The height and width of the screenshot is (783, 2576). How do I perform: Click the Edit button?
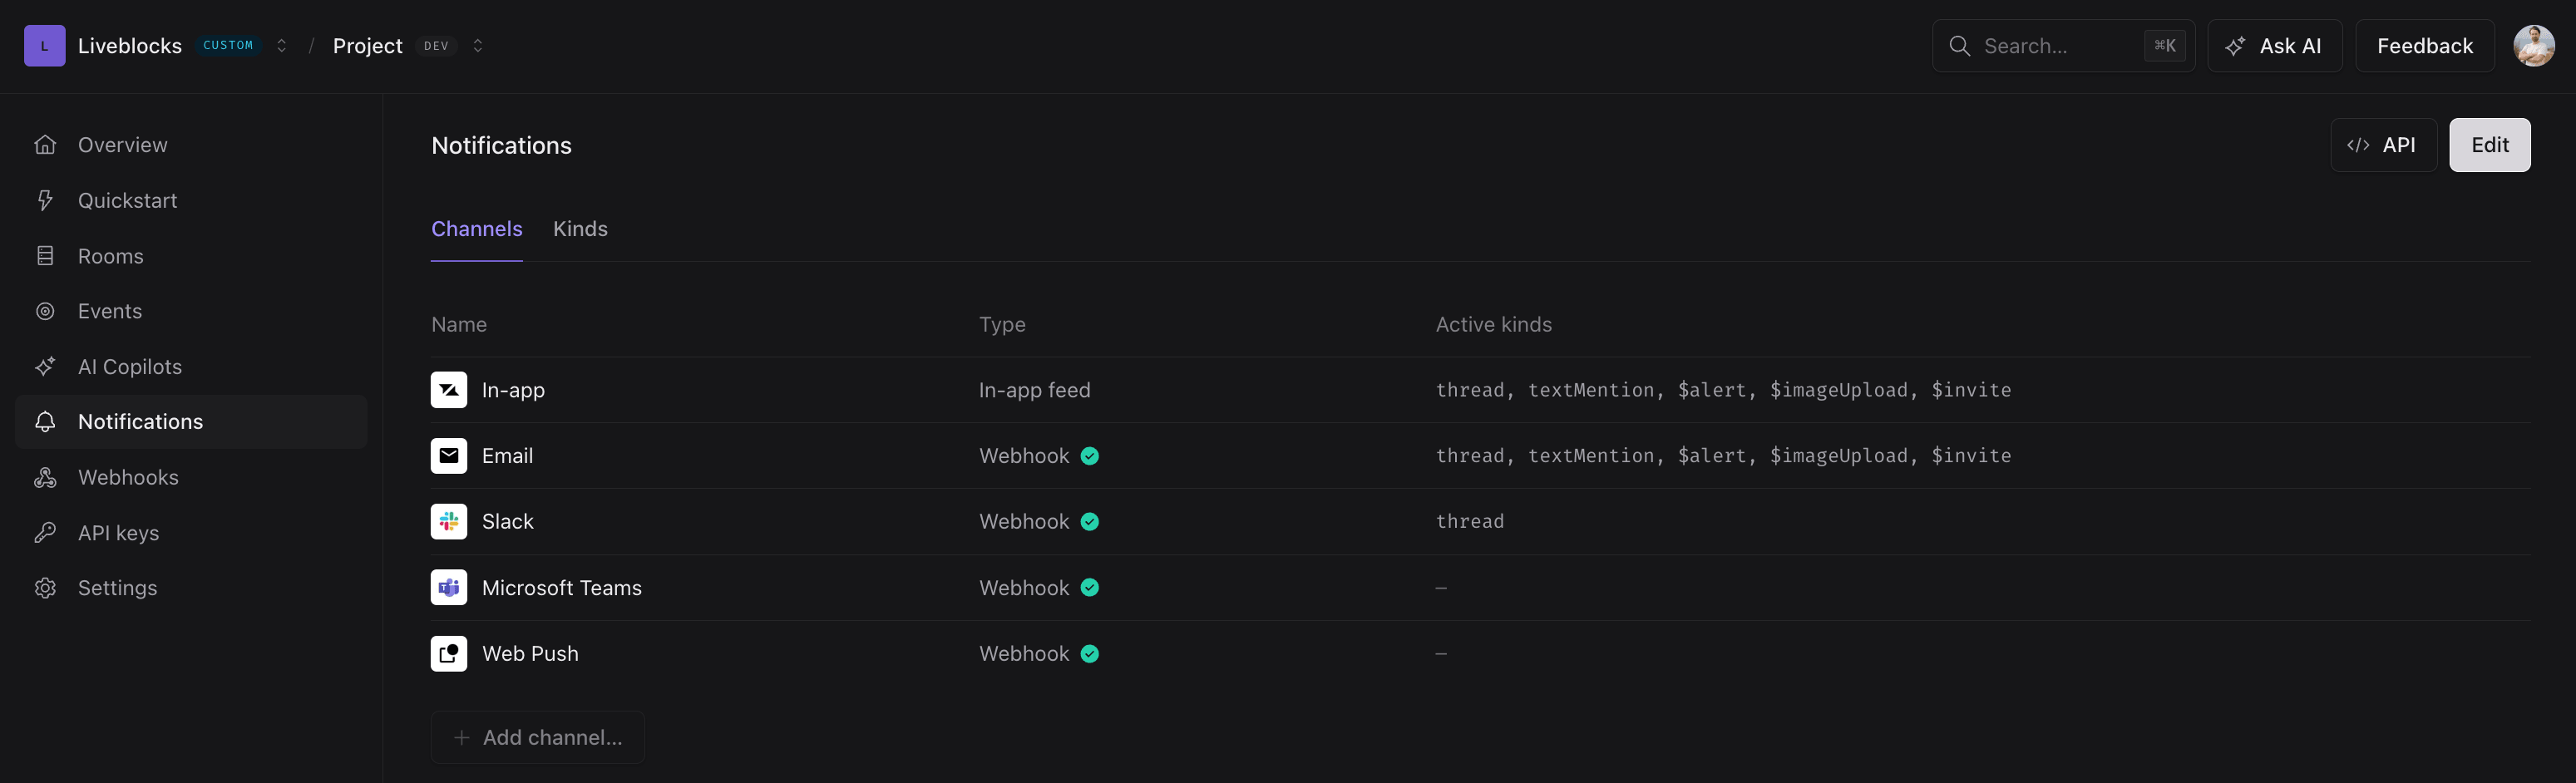coord(2489,144)
